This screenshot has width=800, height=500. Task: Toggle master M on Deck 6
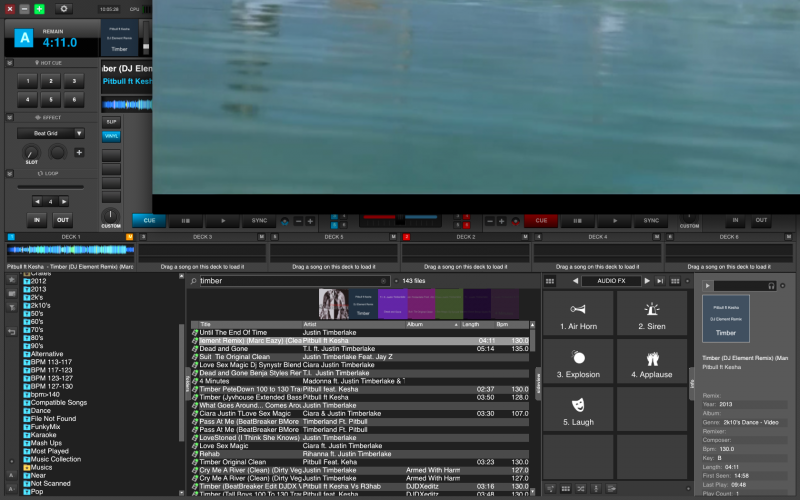coord(787,237)
